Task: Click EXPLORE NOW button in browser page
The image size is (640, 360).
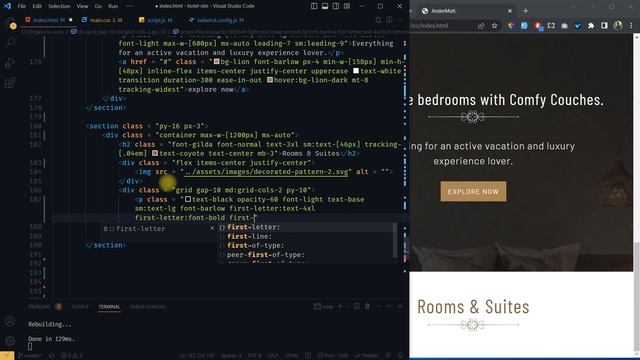Action: [x=473, y=191]
